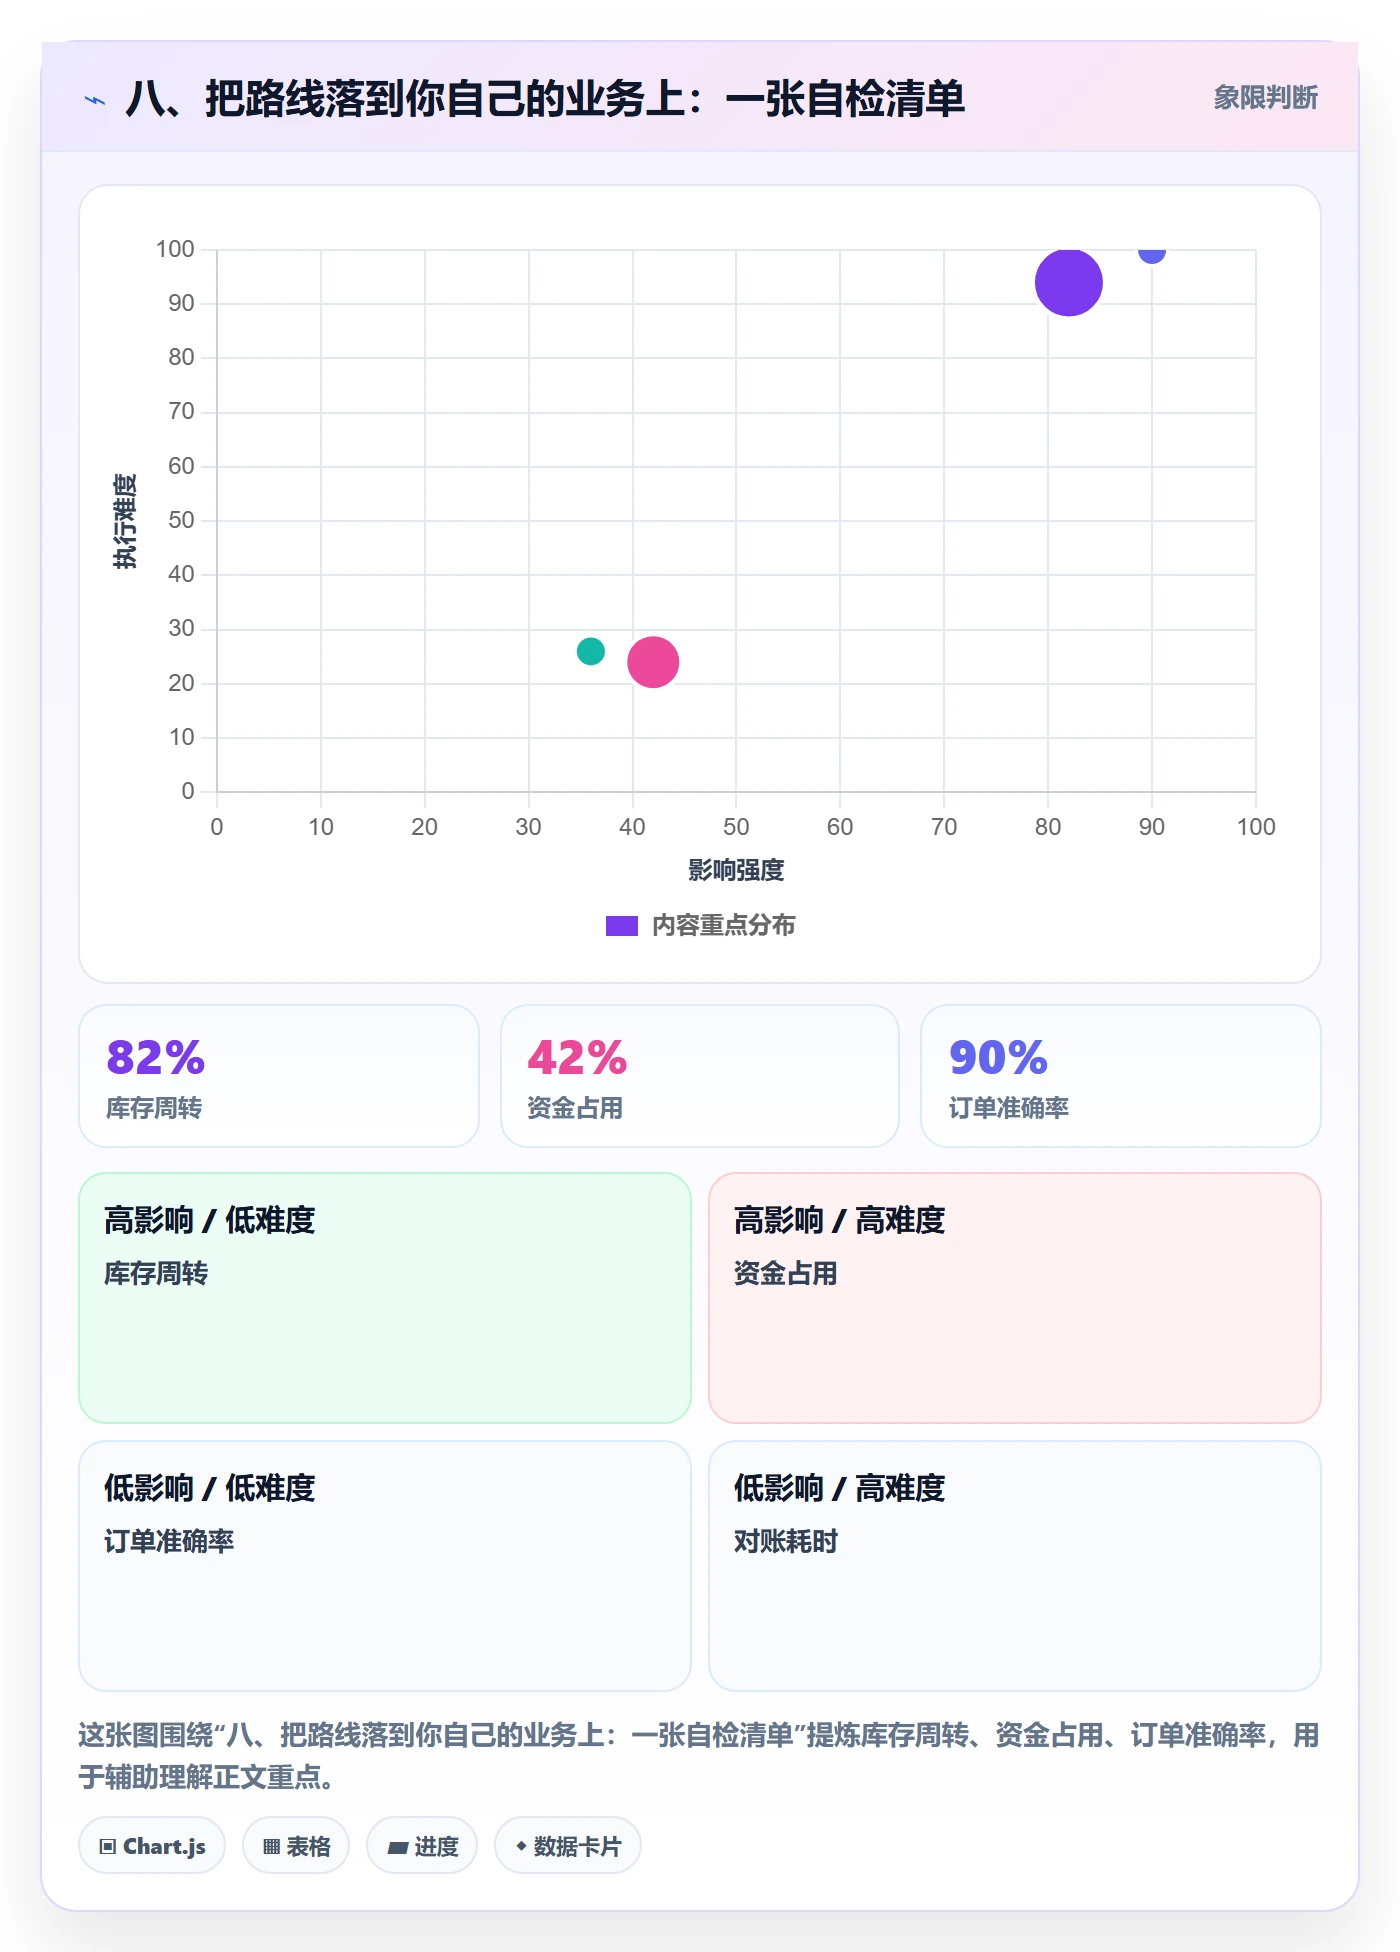Select the 低影响 / 低难度 quadrant card
This screenshot has width=1400, height=1952.
click(385, 1566)
